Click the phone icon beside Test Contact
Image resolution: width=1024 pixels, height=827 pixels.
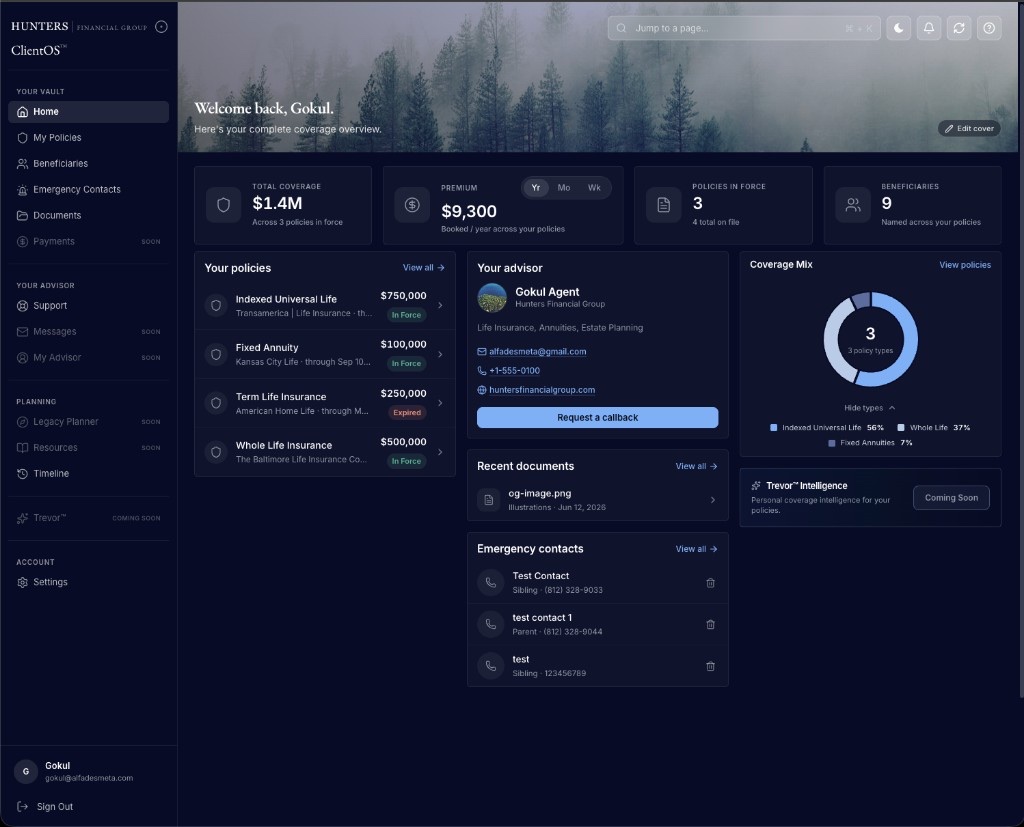(490, 583)
